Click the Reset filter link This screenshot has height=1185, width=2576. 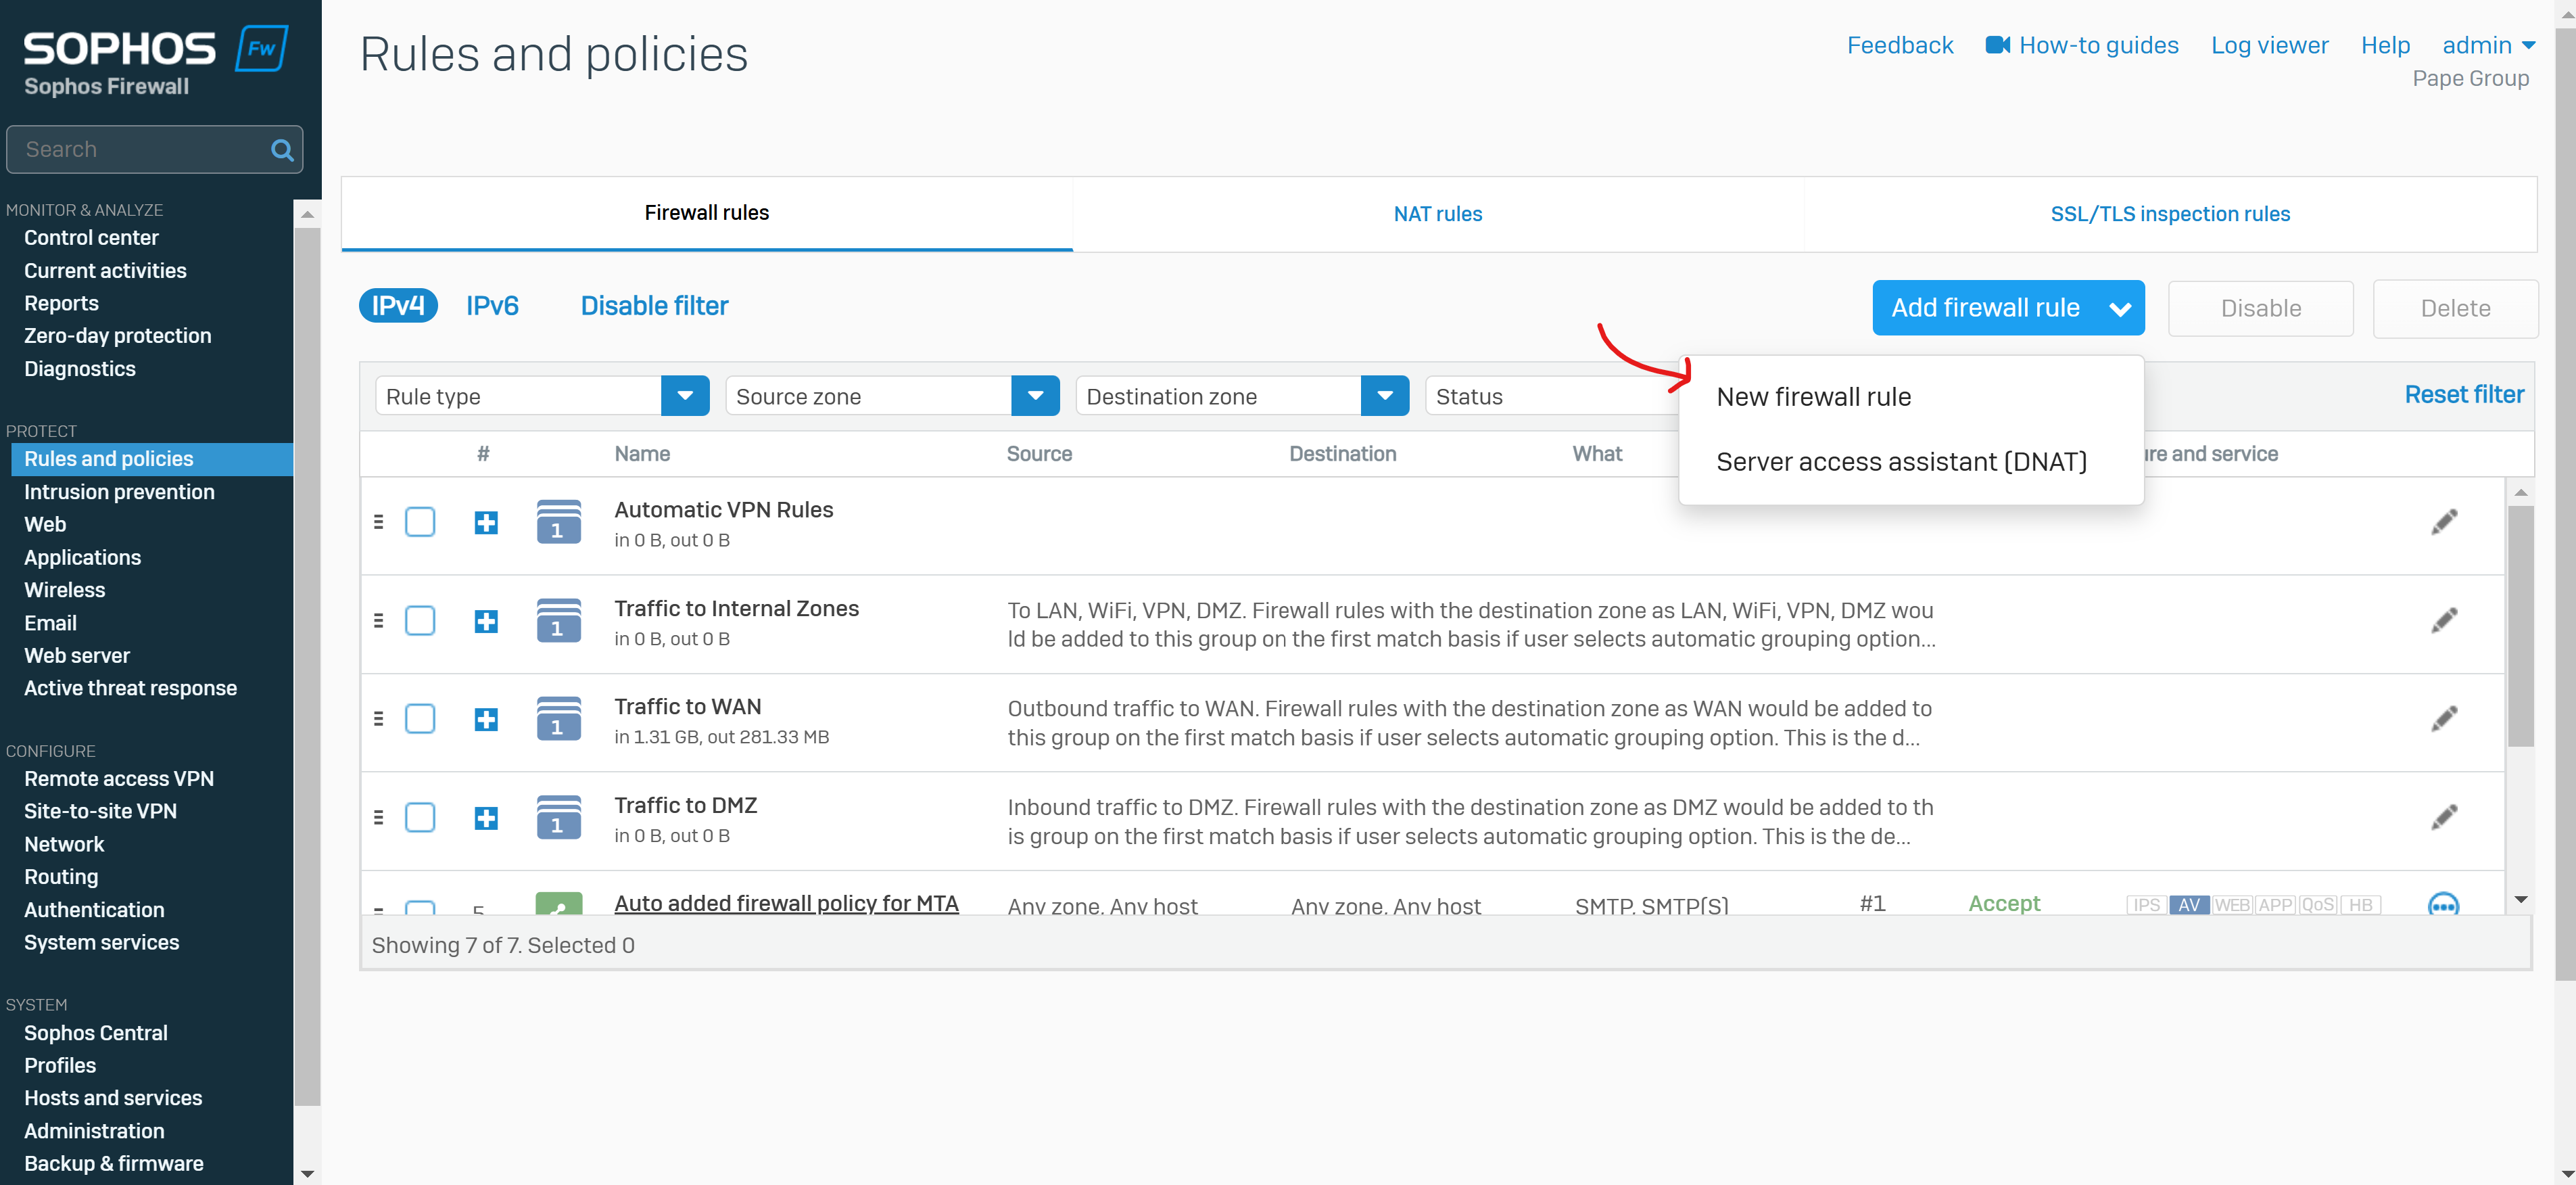tap(2464, 395)
